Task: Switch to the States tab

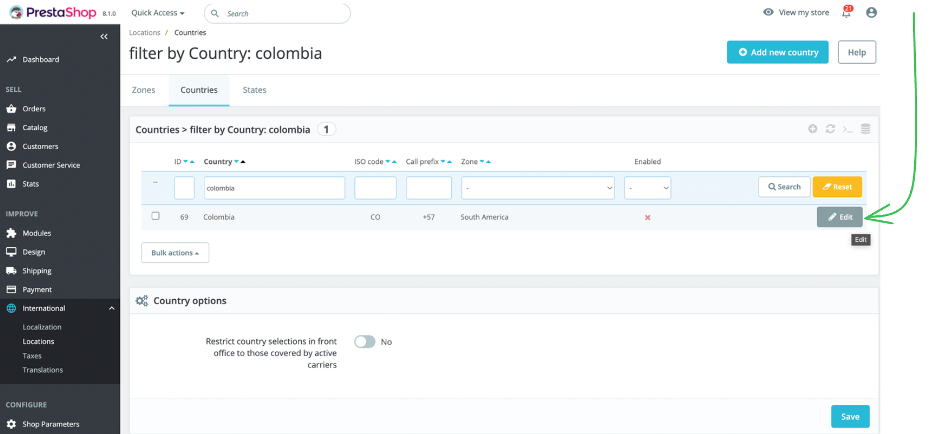Action: tap(254, 90)
